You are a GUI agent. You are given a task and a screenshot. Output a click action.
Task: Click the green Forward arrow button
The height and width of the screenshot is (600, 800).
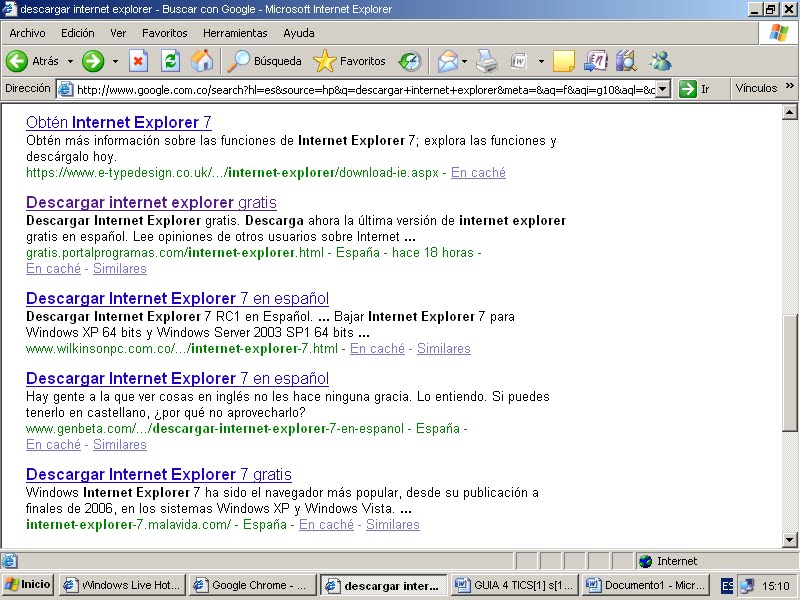[x=93, y=61]
